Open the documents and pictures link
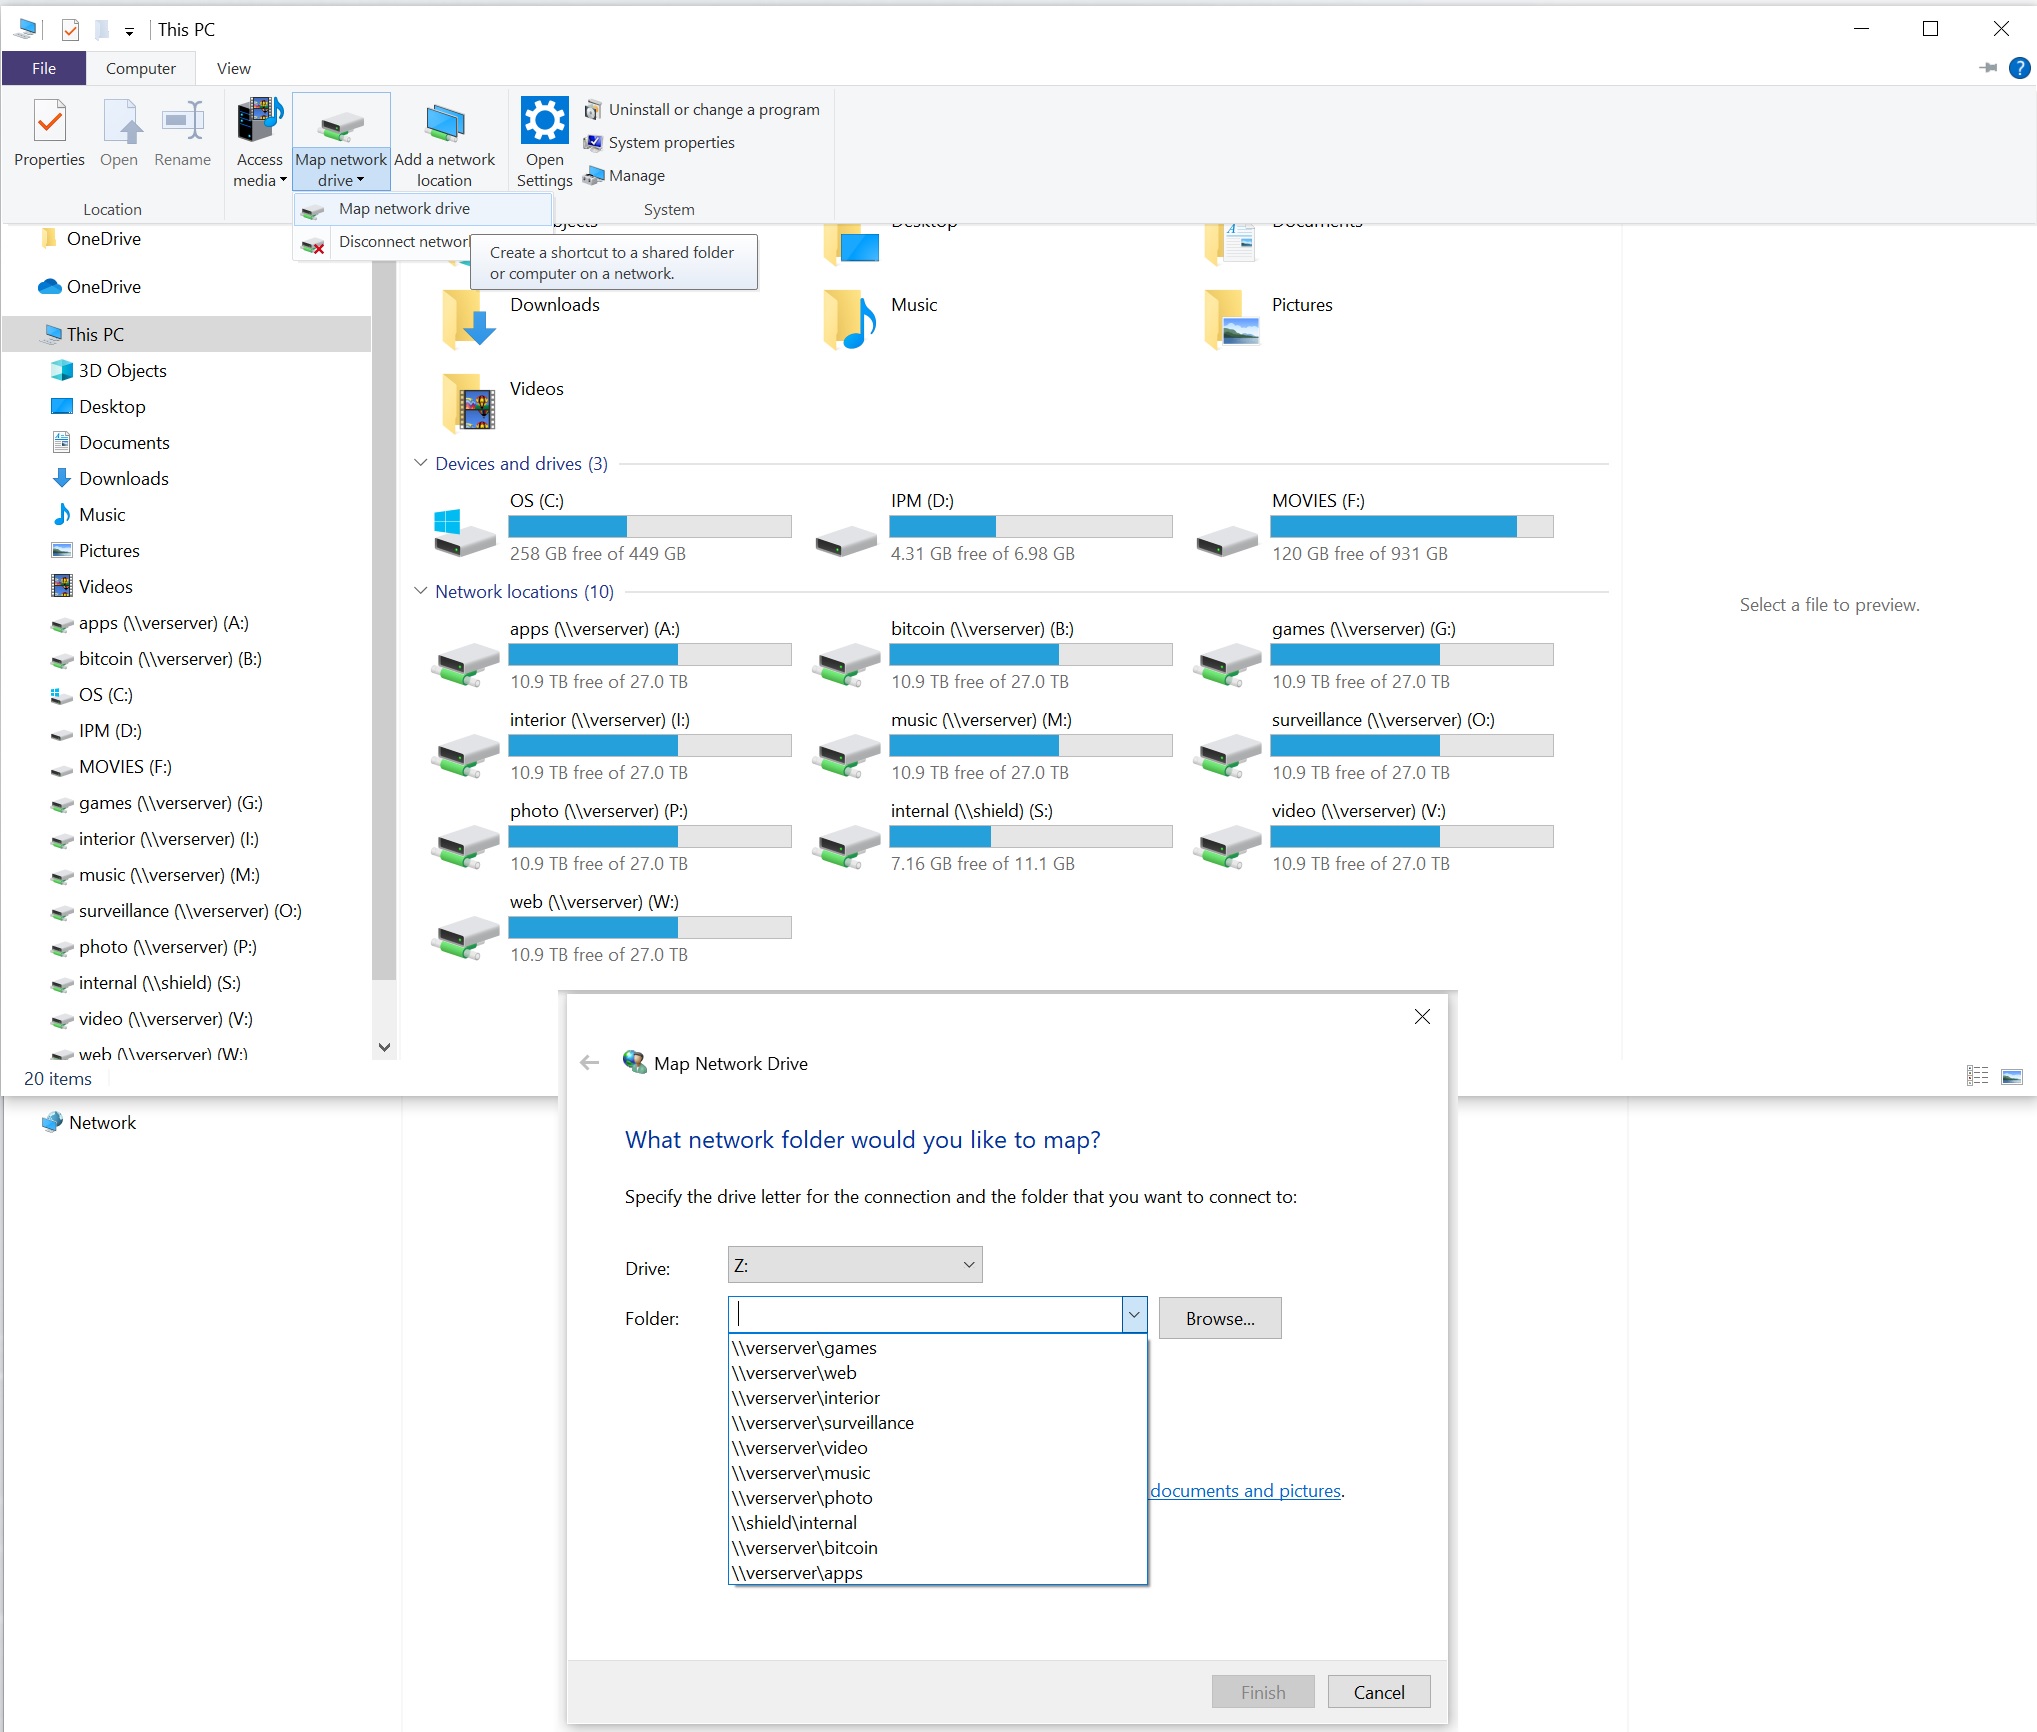The image size is (2037, 1732). 1245,1490
